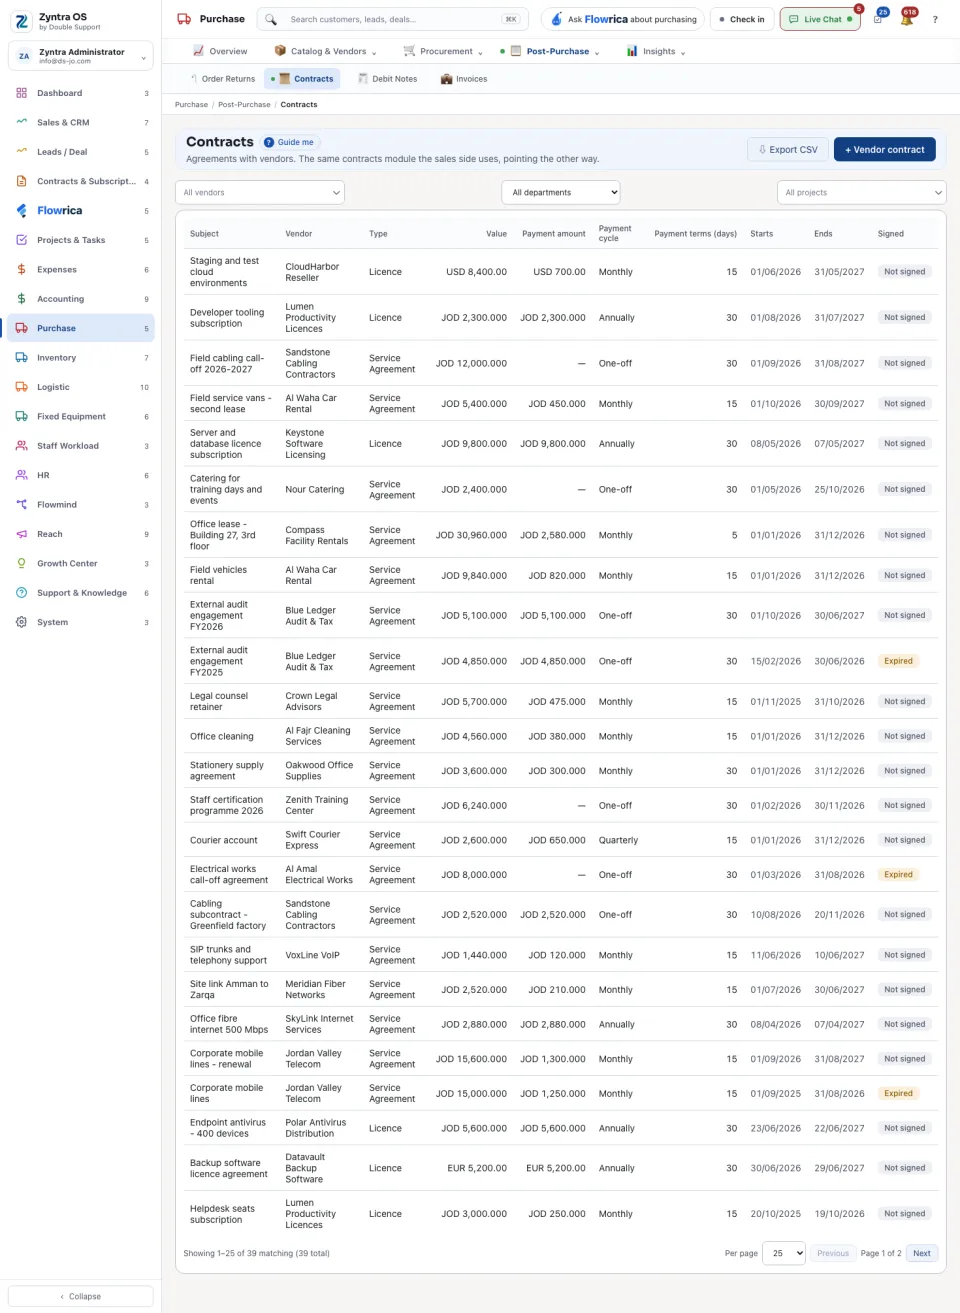Screen dimensions: 960x1313
Task: Open System gear icon in sidebar
Action: [21, 622]
